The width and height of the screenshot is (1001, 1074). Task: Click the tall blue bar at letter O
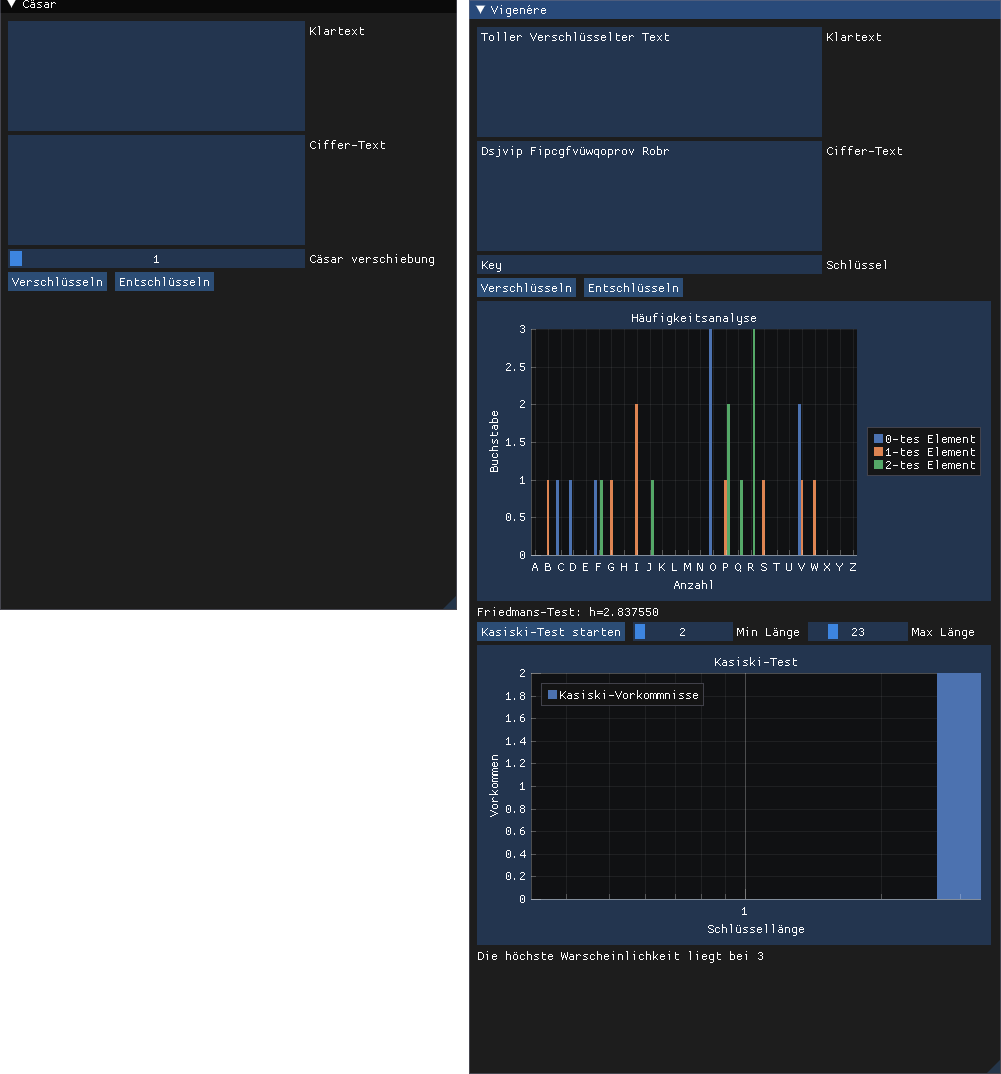click(x=710, y=442)
